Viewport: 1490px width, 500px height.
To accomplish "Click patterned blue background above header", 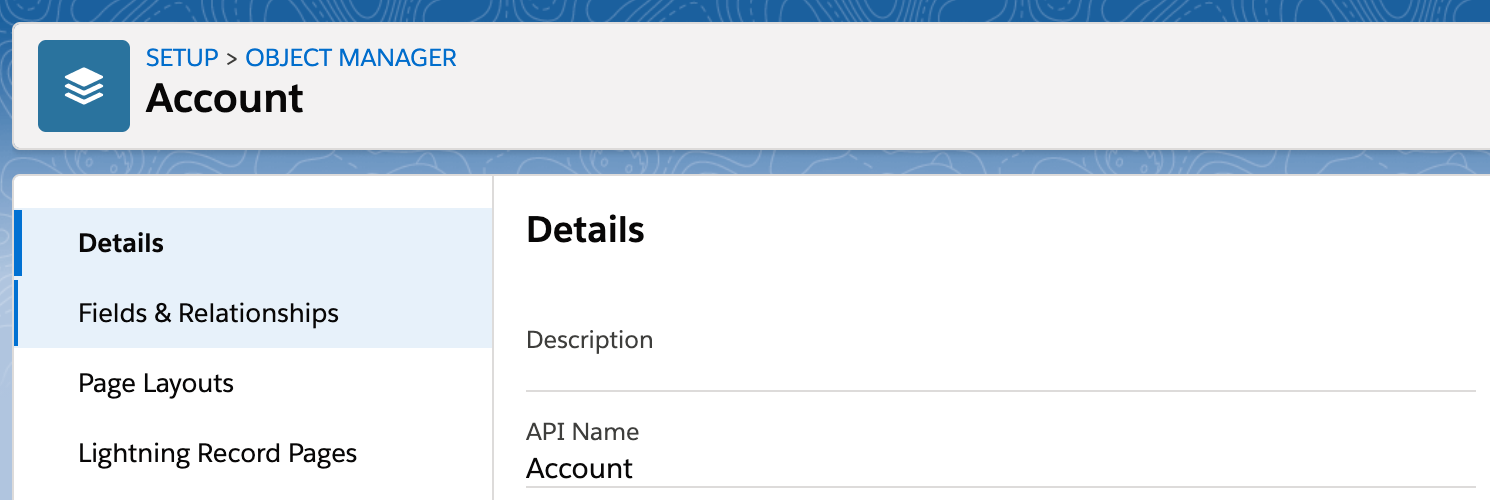I will pyautogui.click(x=745, y=10).
